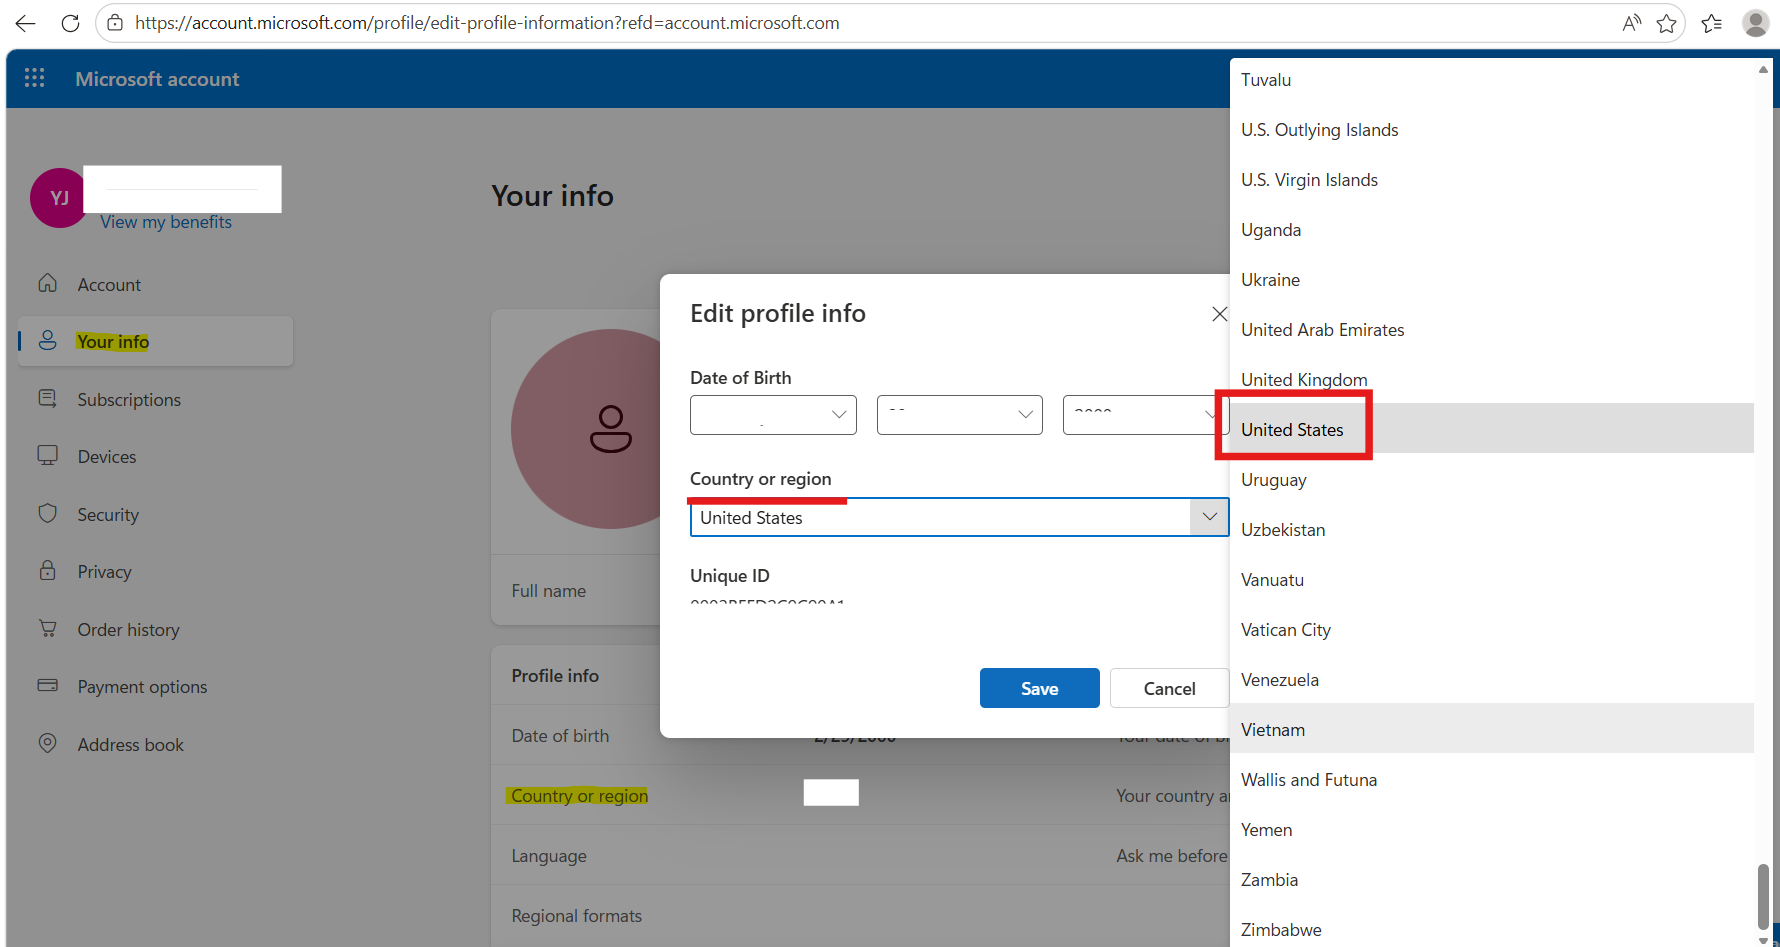This screenshot has width=1780, height=947.
Task: Save the edited profile info
Action: tap(1039, 688)
